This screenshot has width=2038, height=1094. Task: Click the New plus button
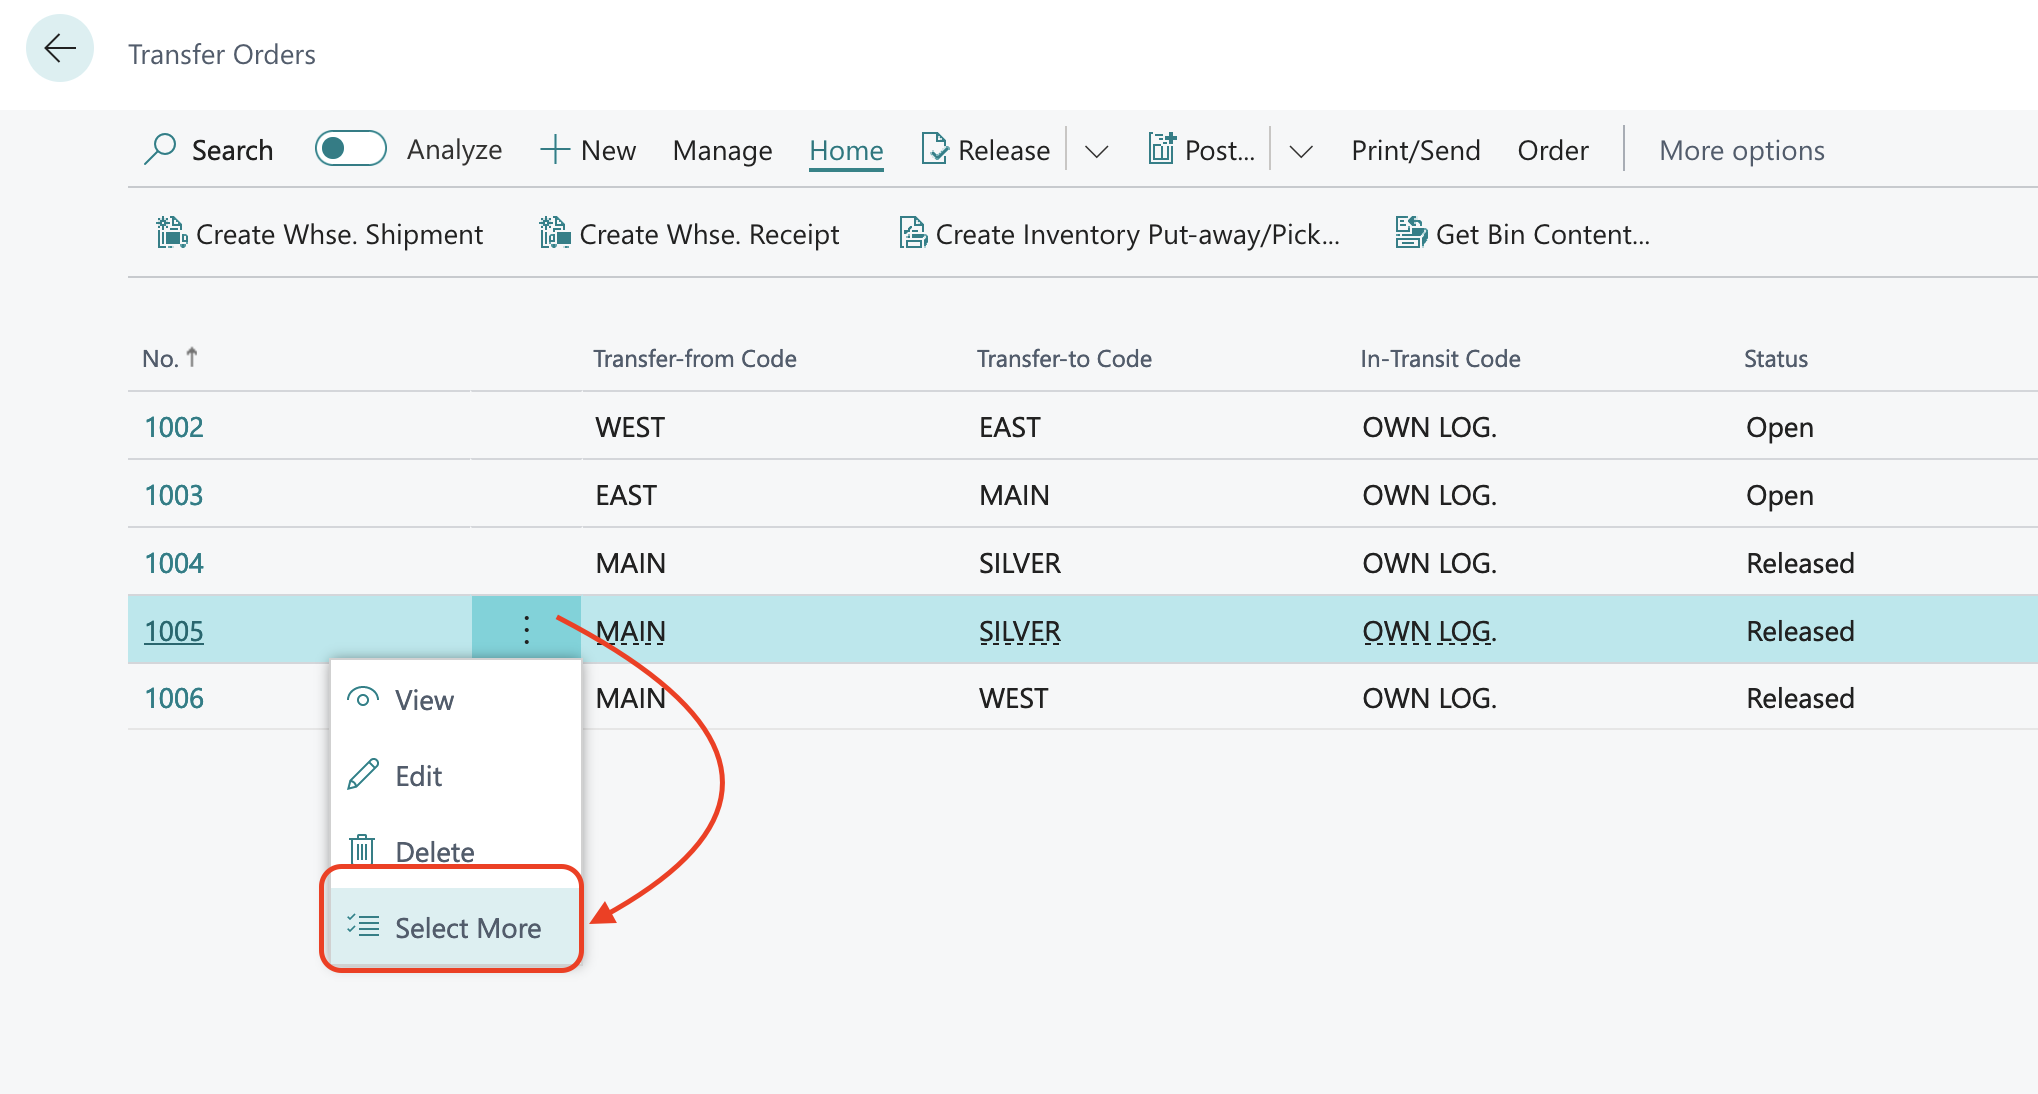[588, 150]
